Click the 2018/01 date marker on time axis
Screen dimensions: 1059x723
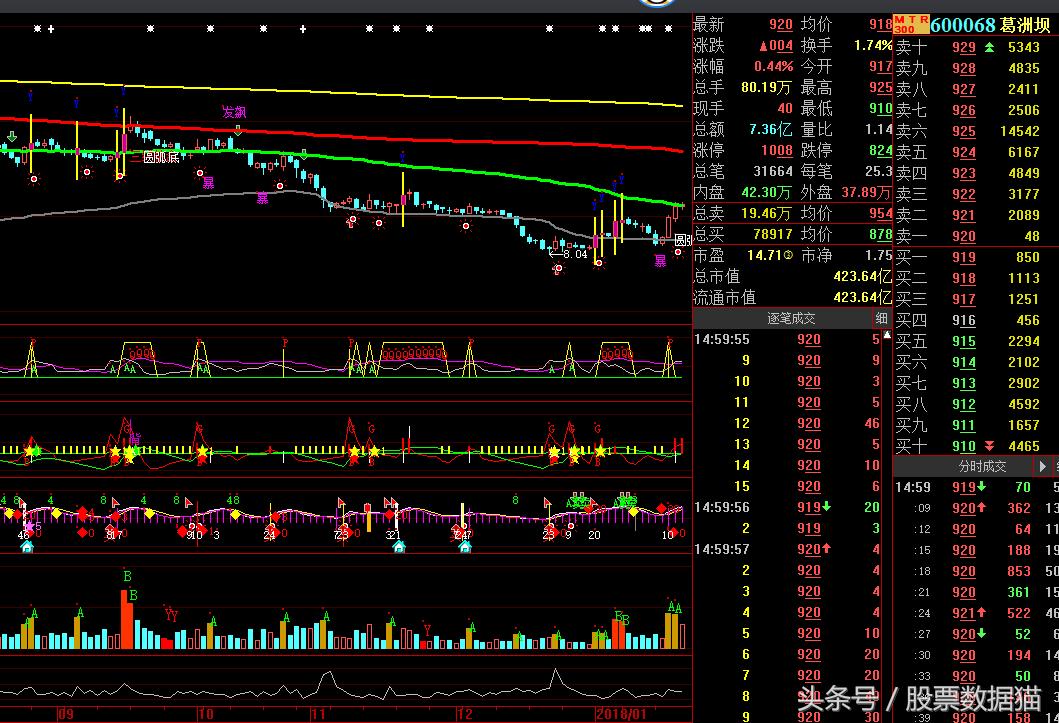(618, 714)
